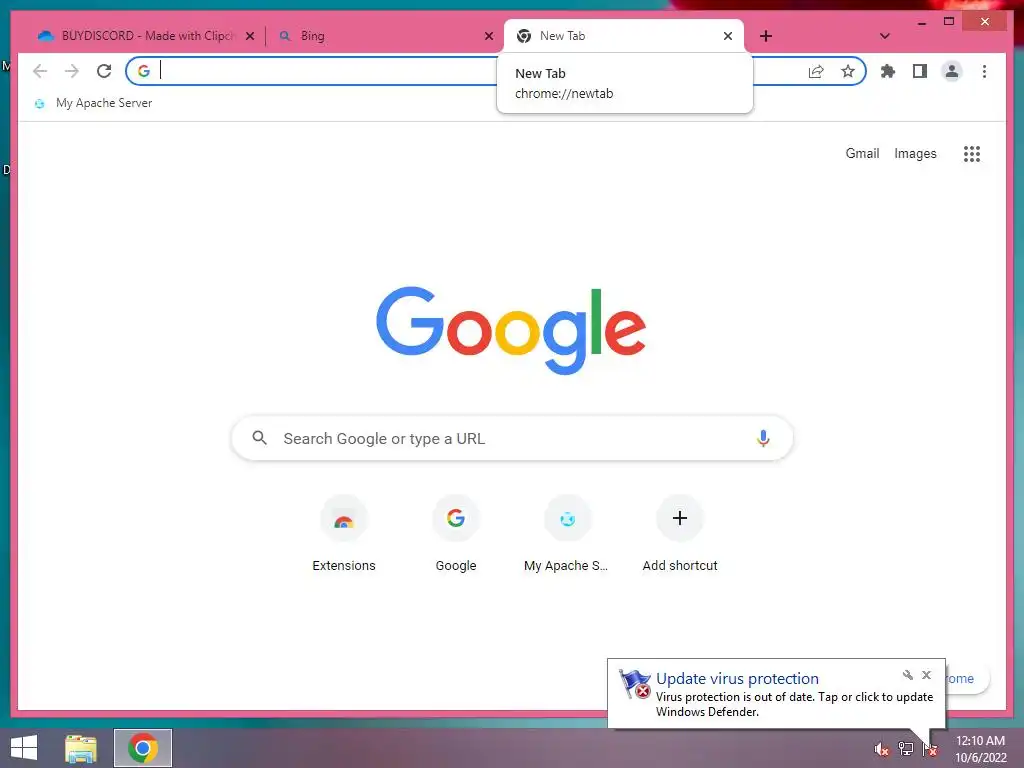1024x768 pixels.
Task: Click the Google logo
Action: point(511,330)
